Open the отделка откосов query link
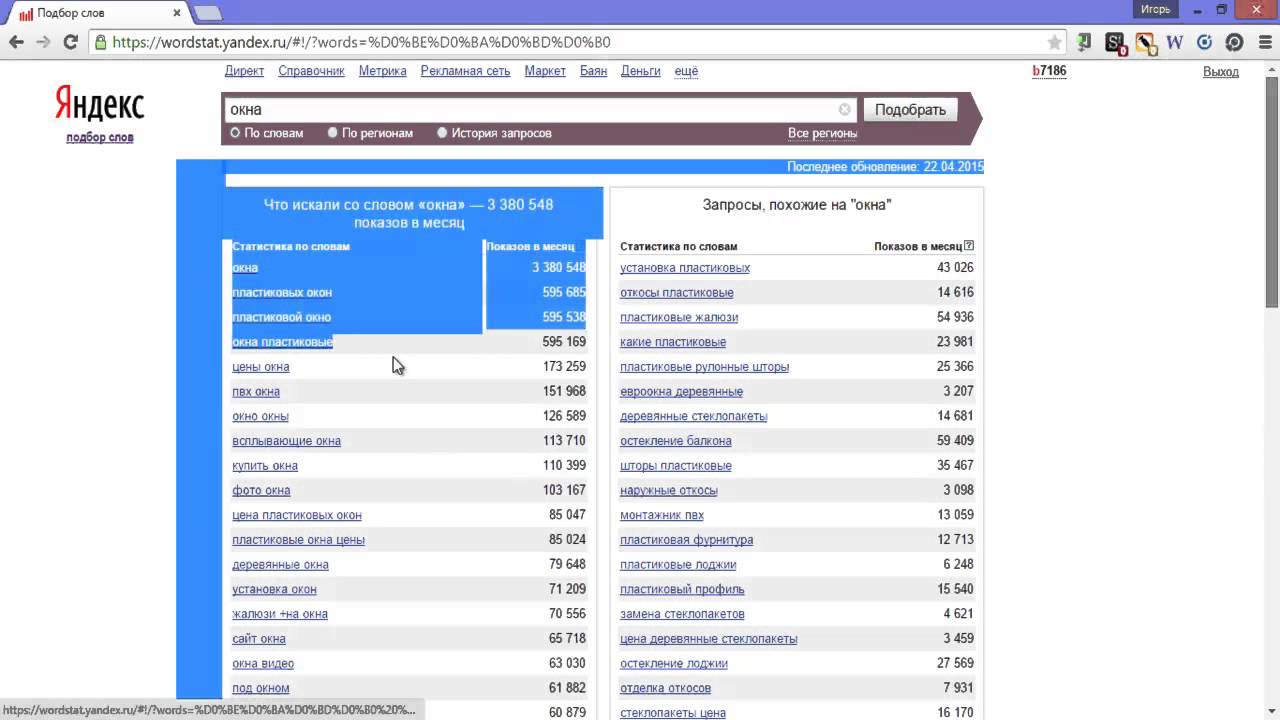 click(665, 688)
